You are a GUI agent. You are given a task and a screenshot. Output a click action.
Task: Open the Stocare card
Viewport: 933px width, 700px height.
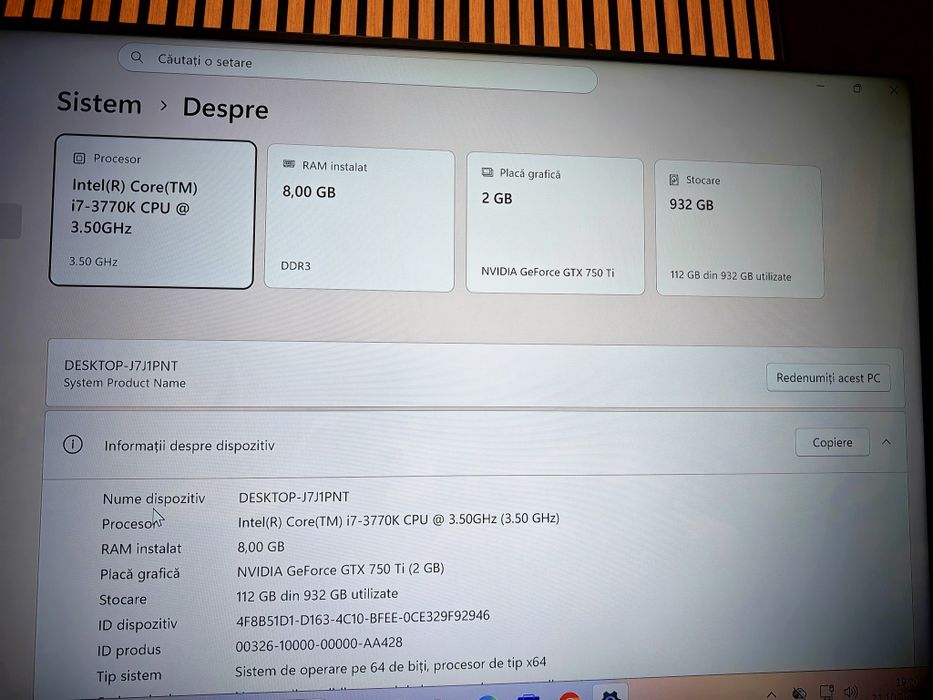pyautogui.click(x=739, y=229)
